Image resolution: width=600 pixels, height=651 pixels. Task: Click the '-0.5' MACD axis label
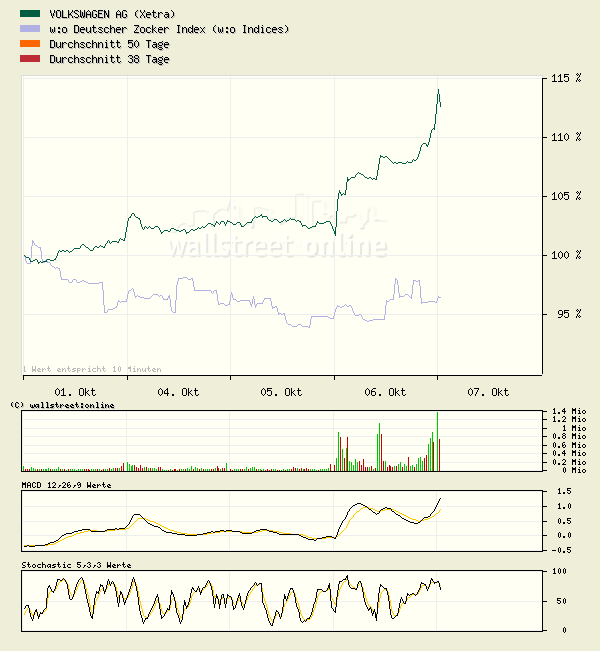562,550
